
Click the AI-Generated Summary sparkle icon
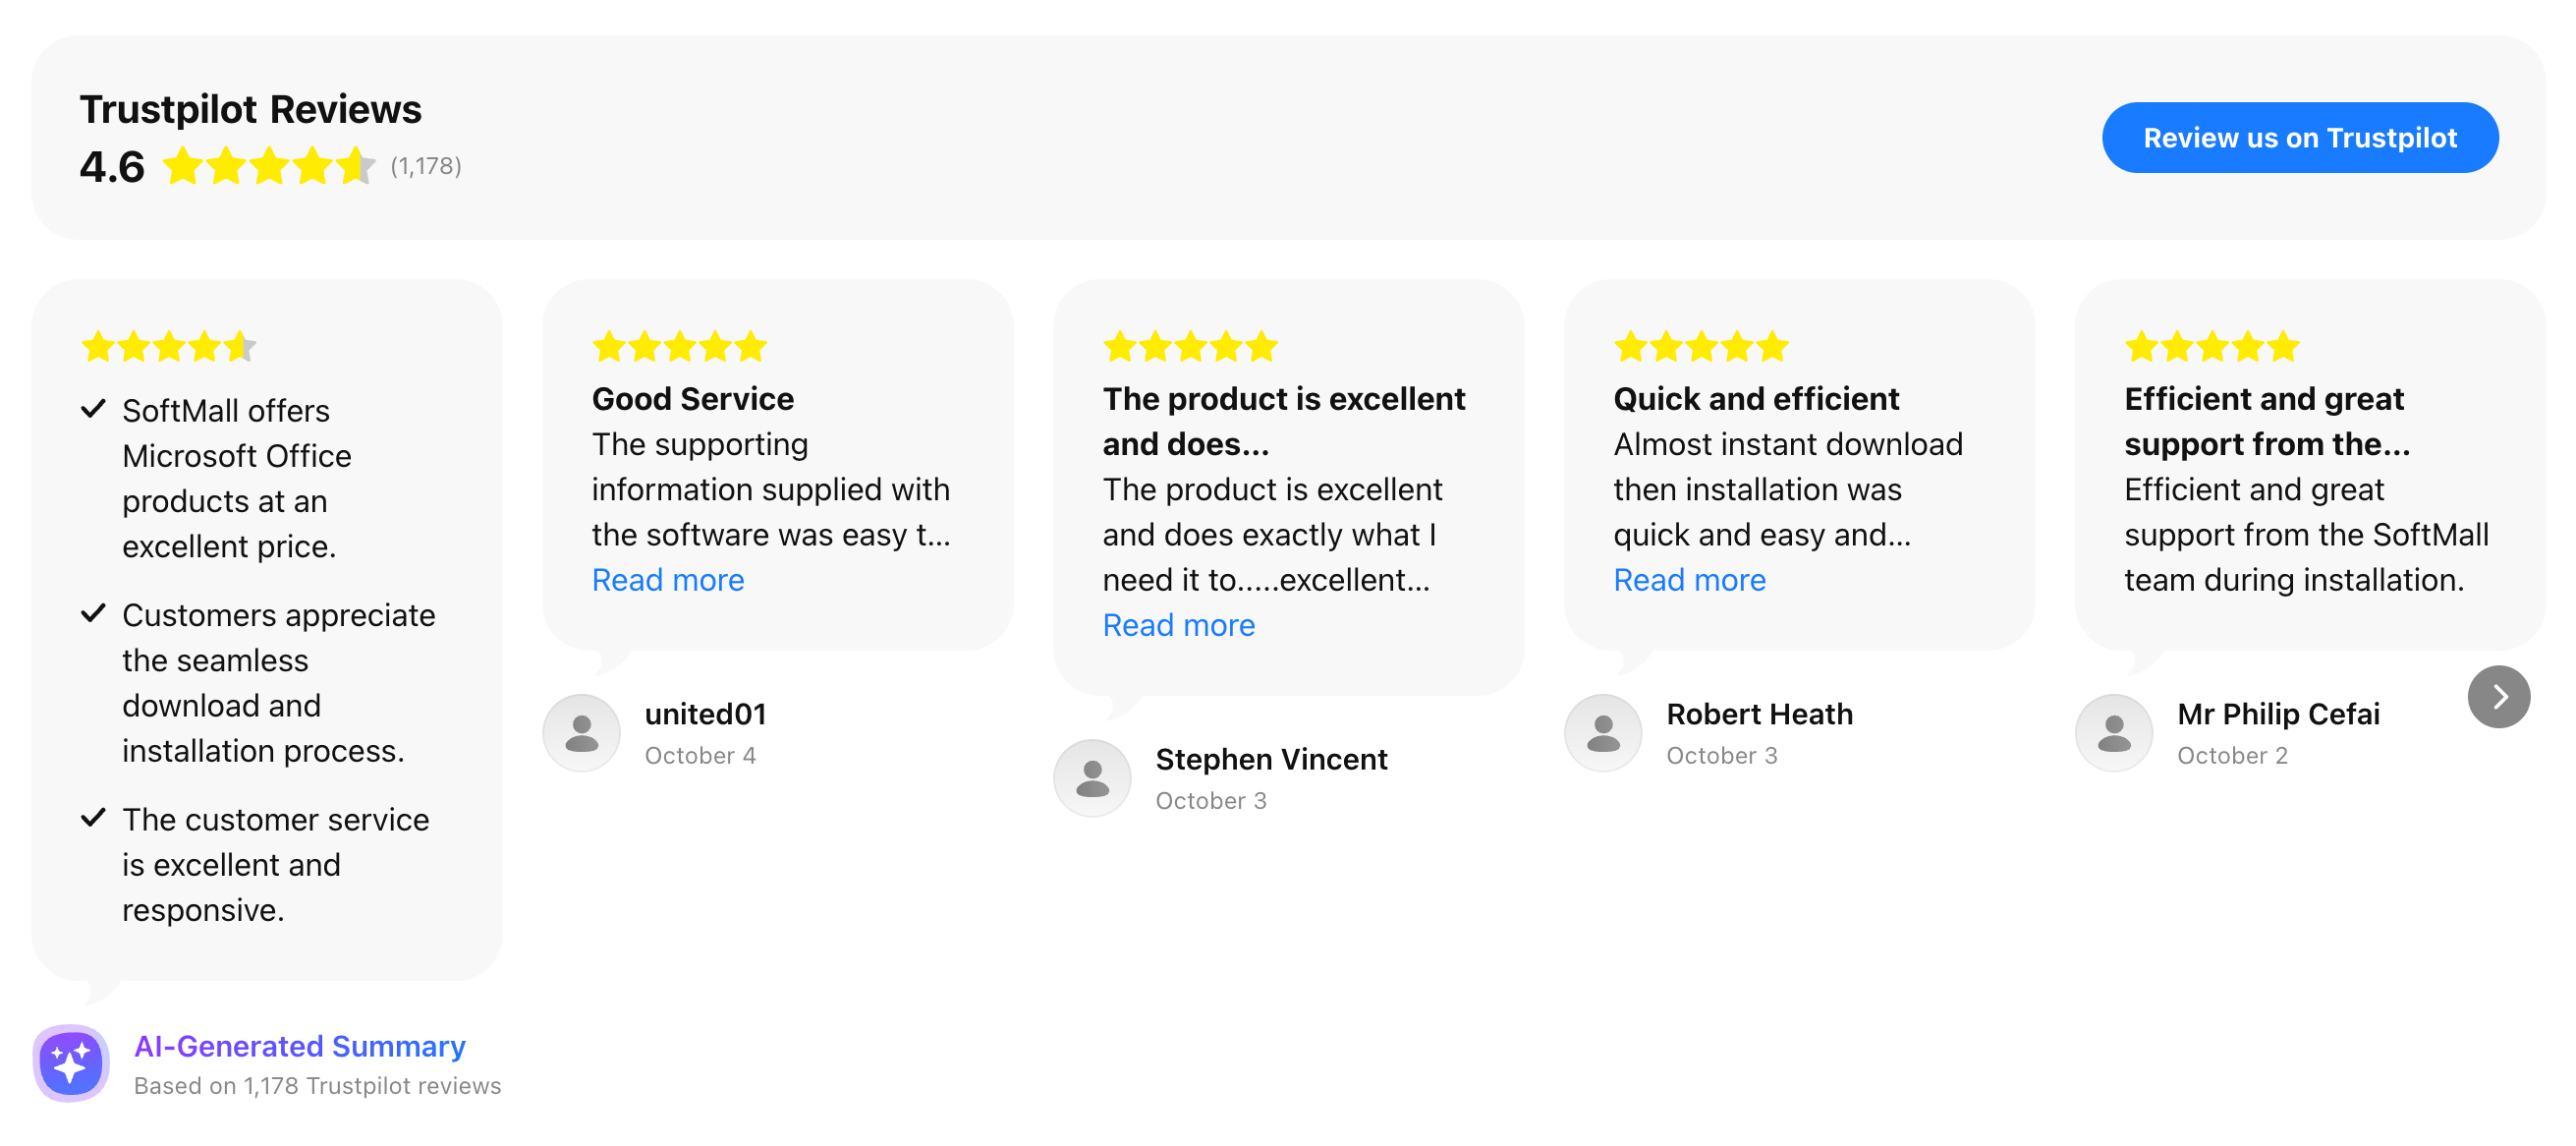coord(71,1063)
